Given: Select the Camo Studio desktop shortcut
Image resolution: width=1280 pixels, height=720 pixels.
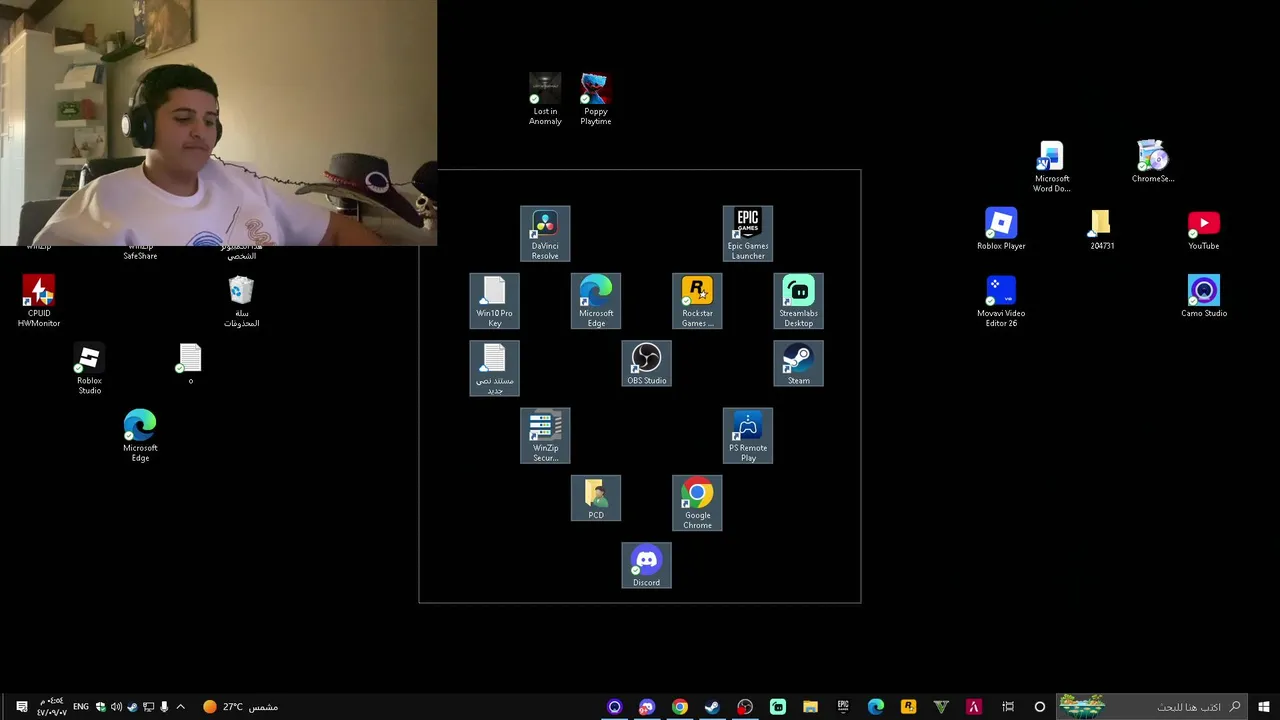Looking at the screenshot, I should [1203, 297].
